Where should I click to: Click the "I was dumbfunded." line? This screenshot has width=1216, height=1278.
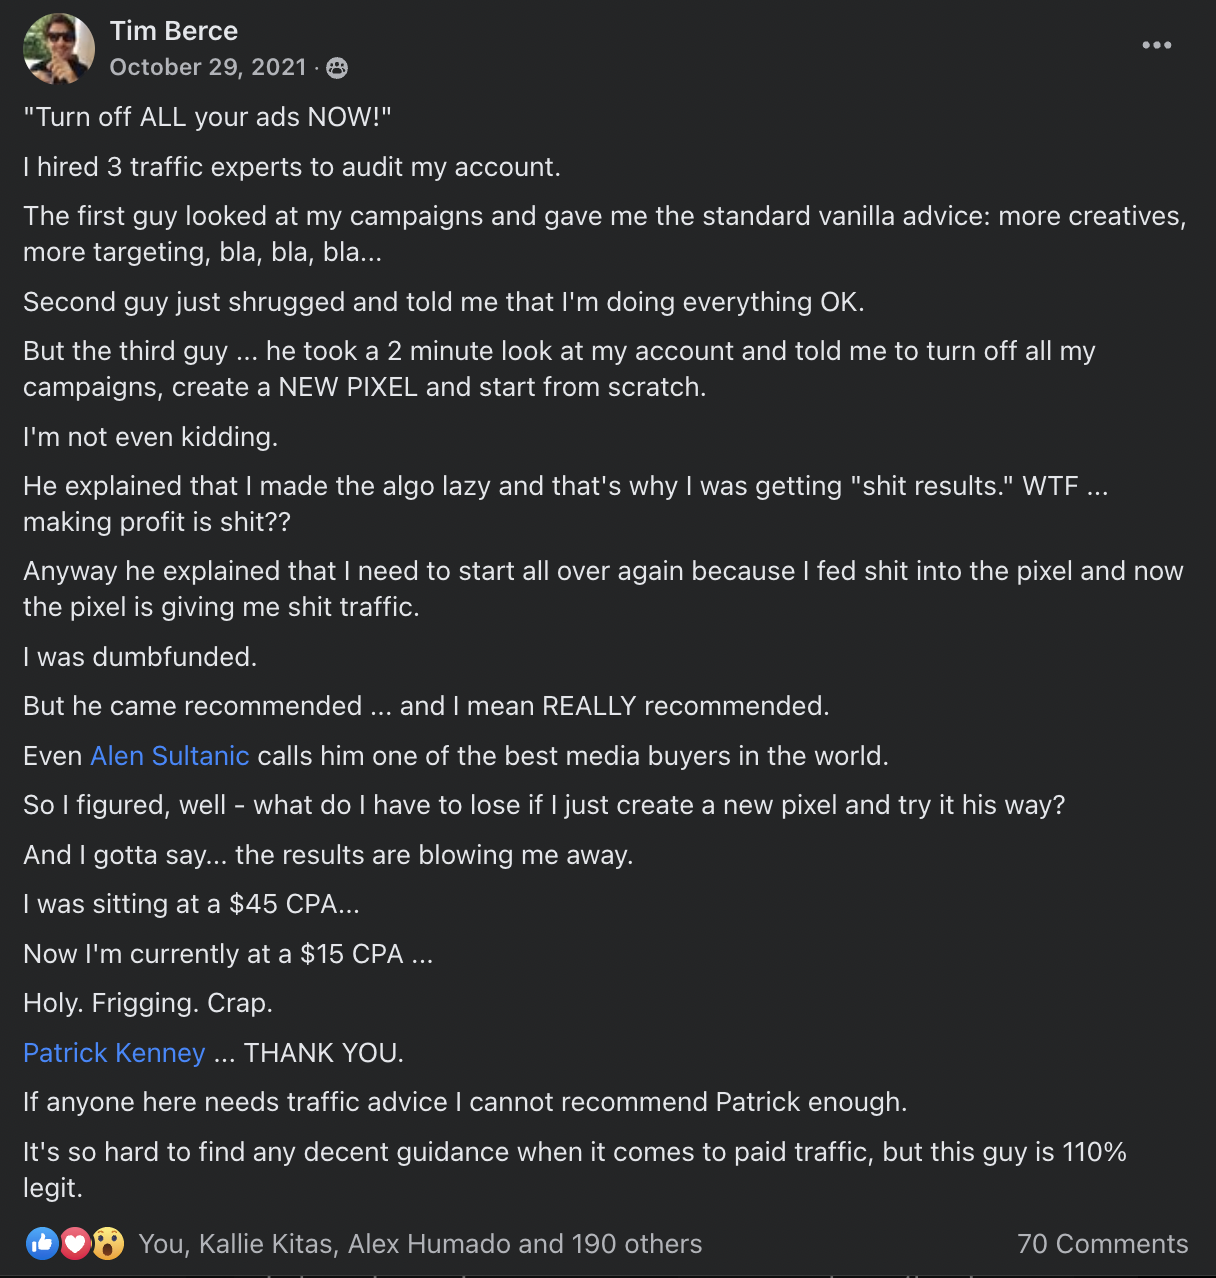coord(140,657)
